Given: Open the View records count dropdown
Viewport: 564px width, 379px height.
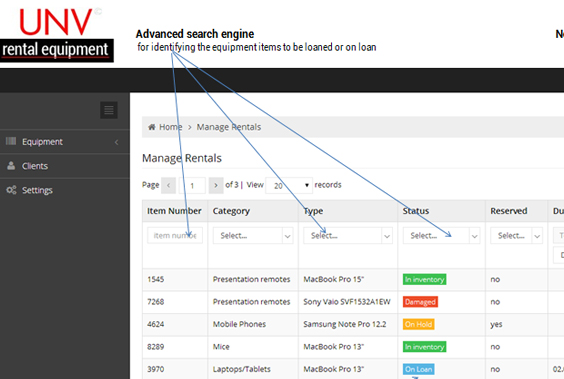Looking at the screenshot, I should pos(289,186).
